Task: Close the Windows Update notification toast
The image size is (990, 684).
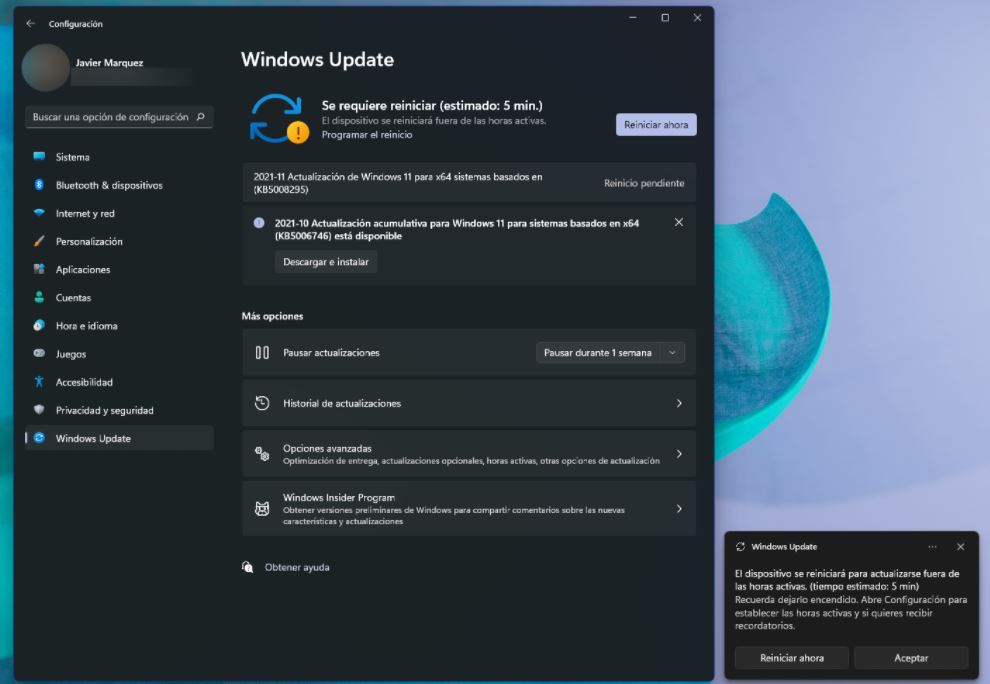Action: click(x=960, y=547)
